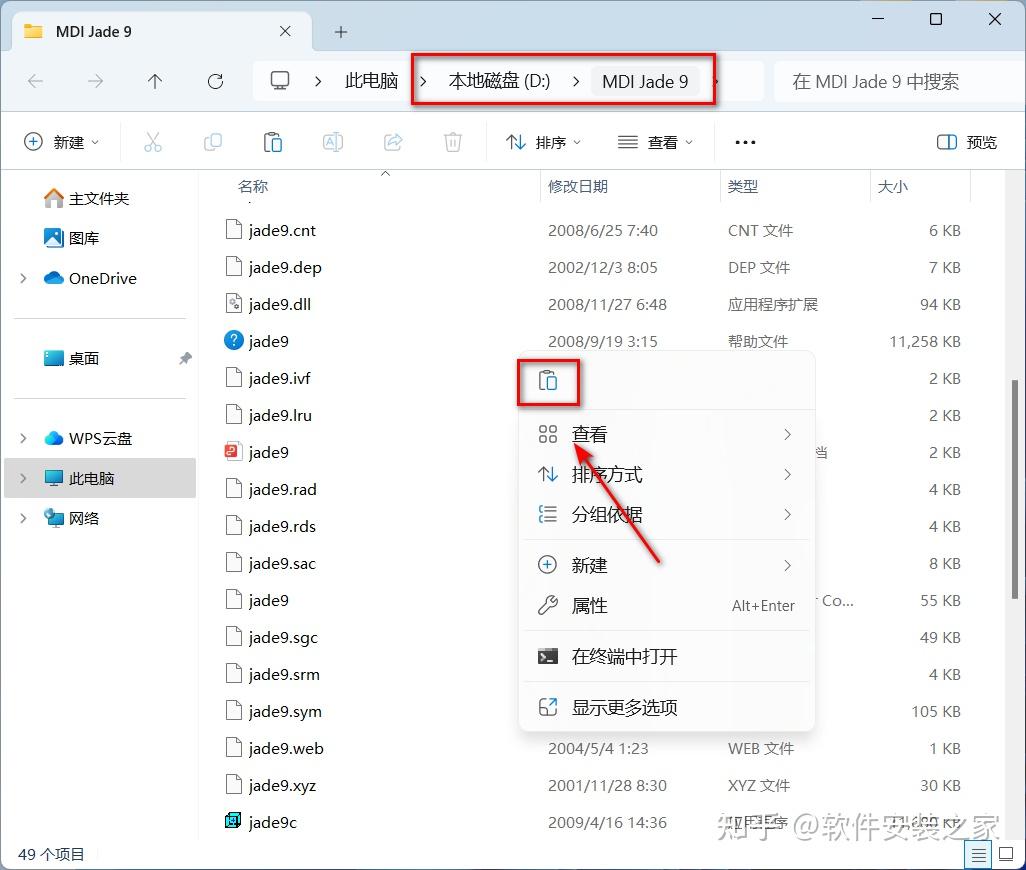This screenshot has width=1026, height=870.
Task: Click the highlighted Paste icon in the context menu
Action: click(548, 381)
